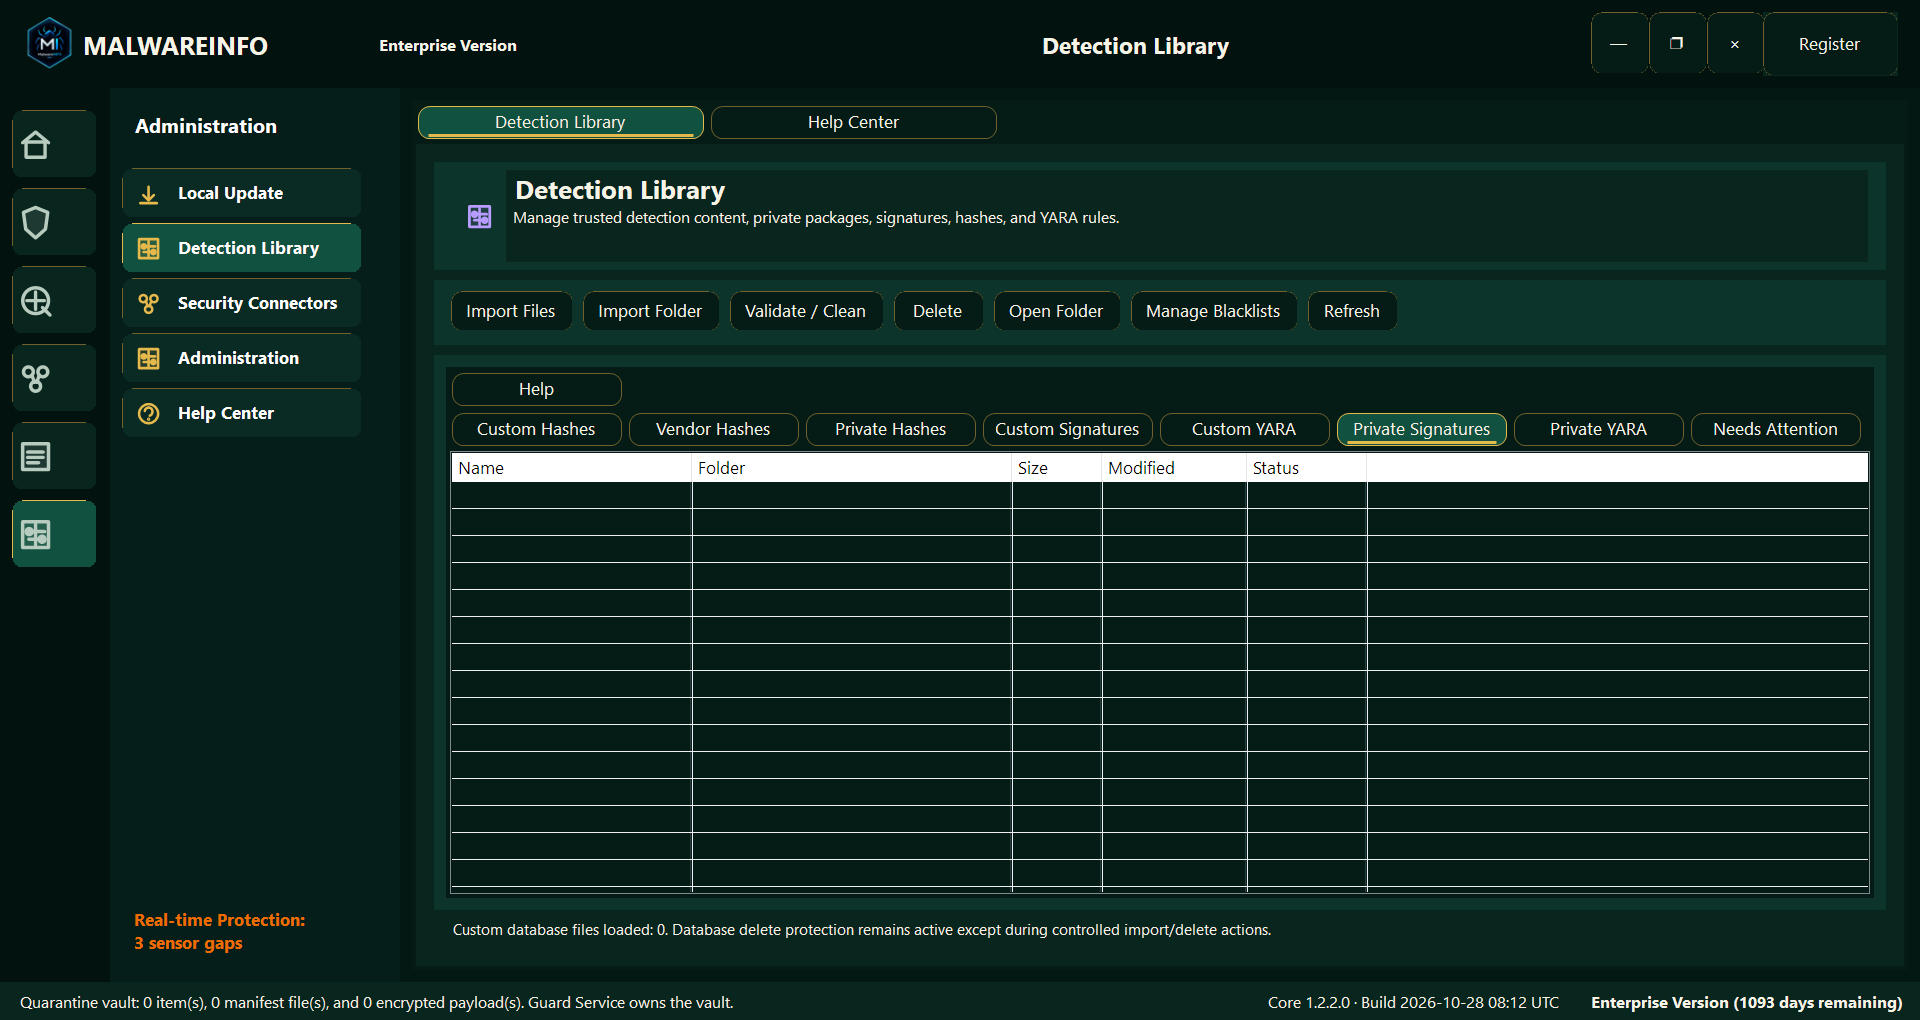Open the Scan crosshair icon in rail
1920x1020 pixels.
[x=54, y=301]
